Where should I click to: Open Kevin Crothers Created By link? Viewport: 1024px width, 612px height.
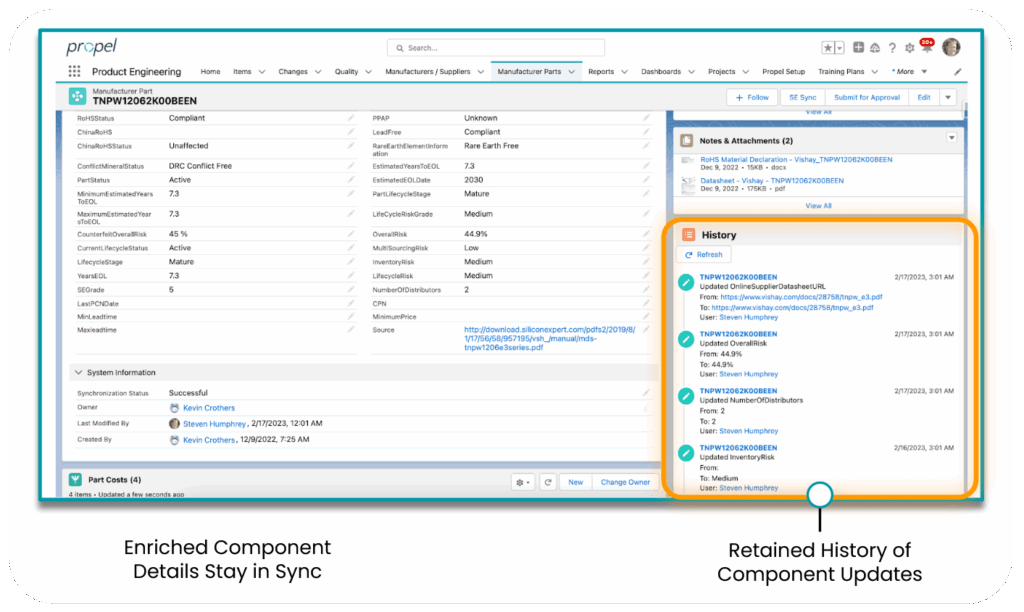tap(208, 440)
